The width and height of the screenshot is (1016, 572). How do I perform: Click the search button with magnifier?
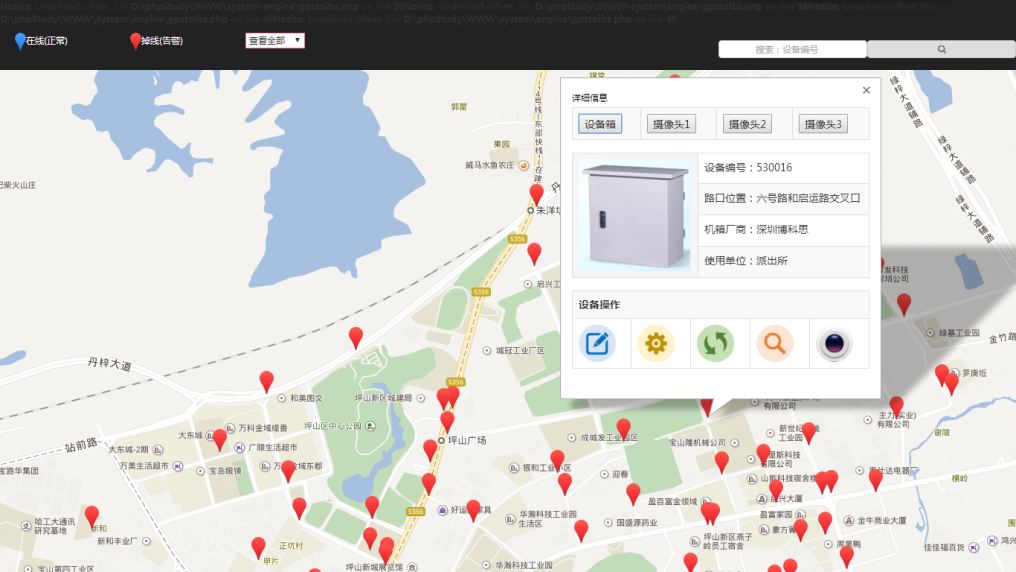[x=941, y=49]
